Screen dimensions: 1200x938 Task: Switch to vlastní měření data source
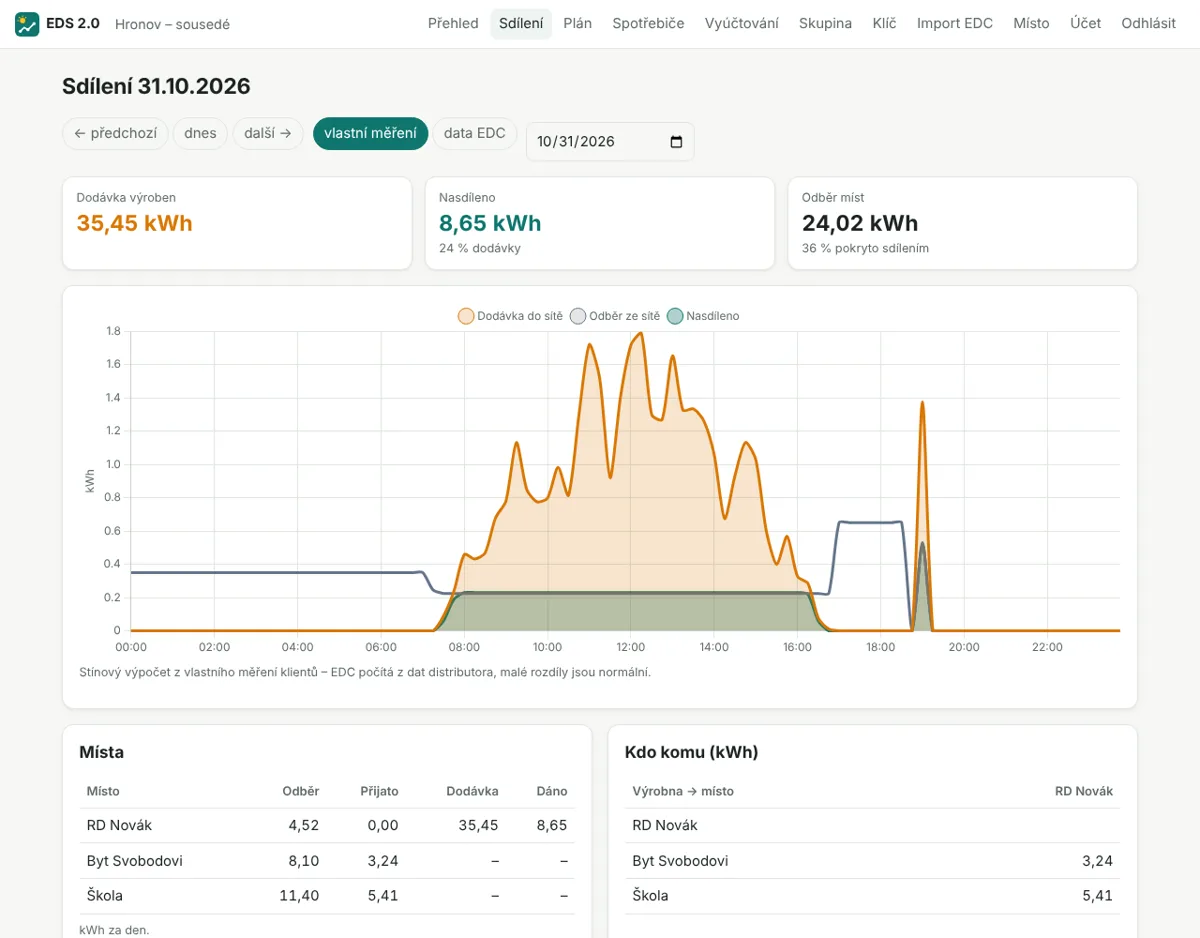pos(370,133)
